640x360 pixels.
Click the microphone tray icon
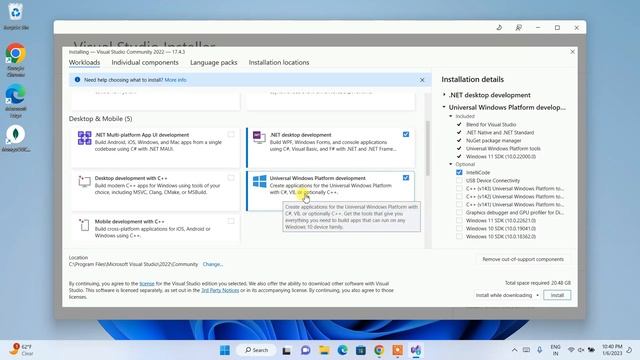540,350
